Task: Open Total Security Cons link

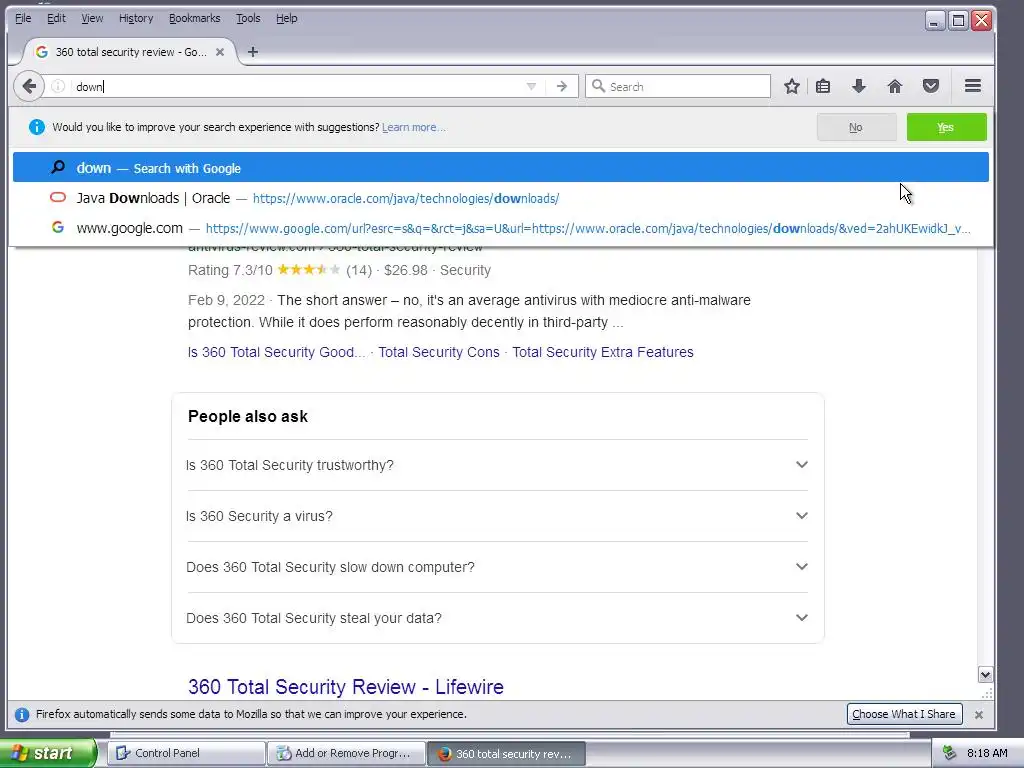Action: pyautogui.click(x=439, y=352)
